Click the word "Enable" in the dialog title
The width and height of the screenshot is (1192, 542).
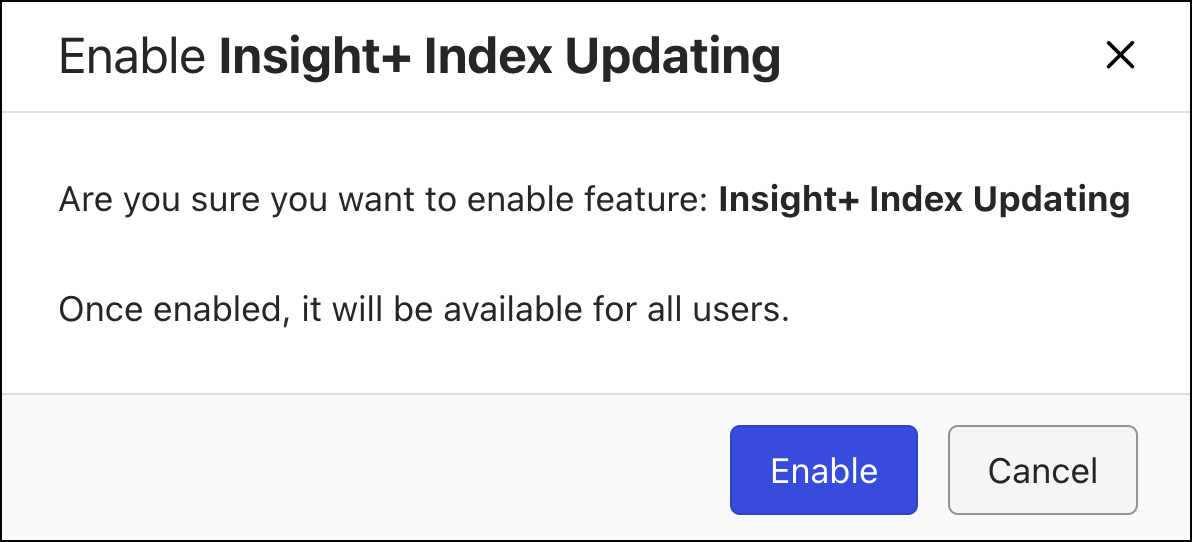click(131, 57)
